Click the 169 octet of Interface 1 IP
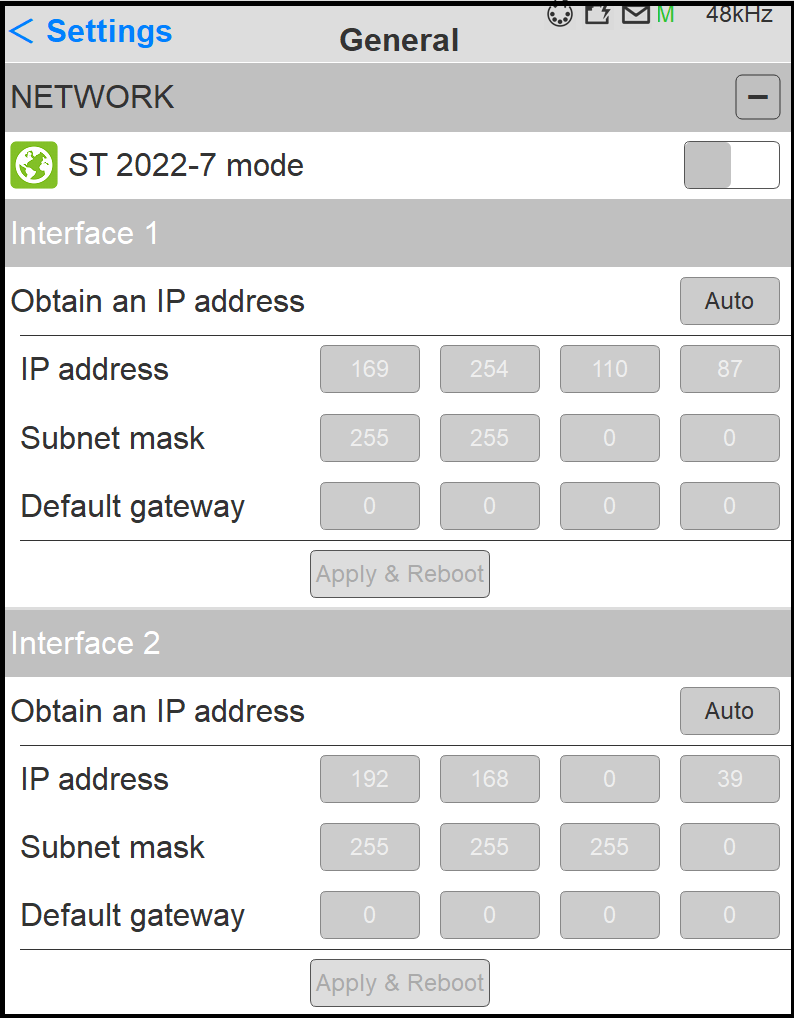Screen dimensions: 794x1018 coord(370,369)
